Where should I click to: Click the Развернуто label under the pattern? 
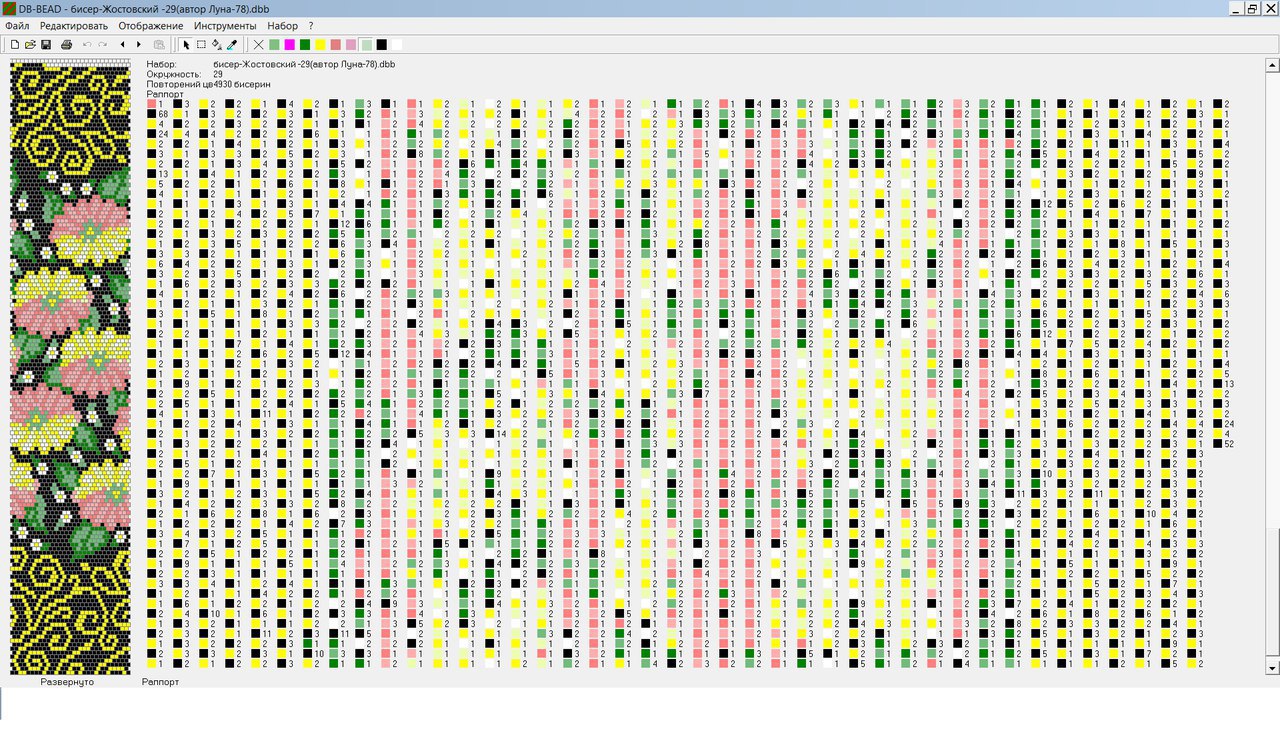(x=67, y=682)
